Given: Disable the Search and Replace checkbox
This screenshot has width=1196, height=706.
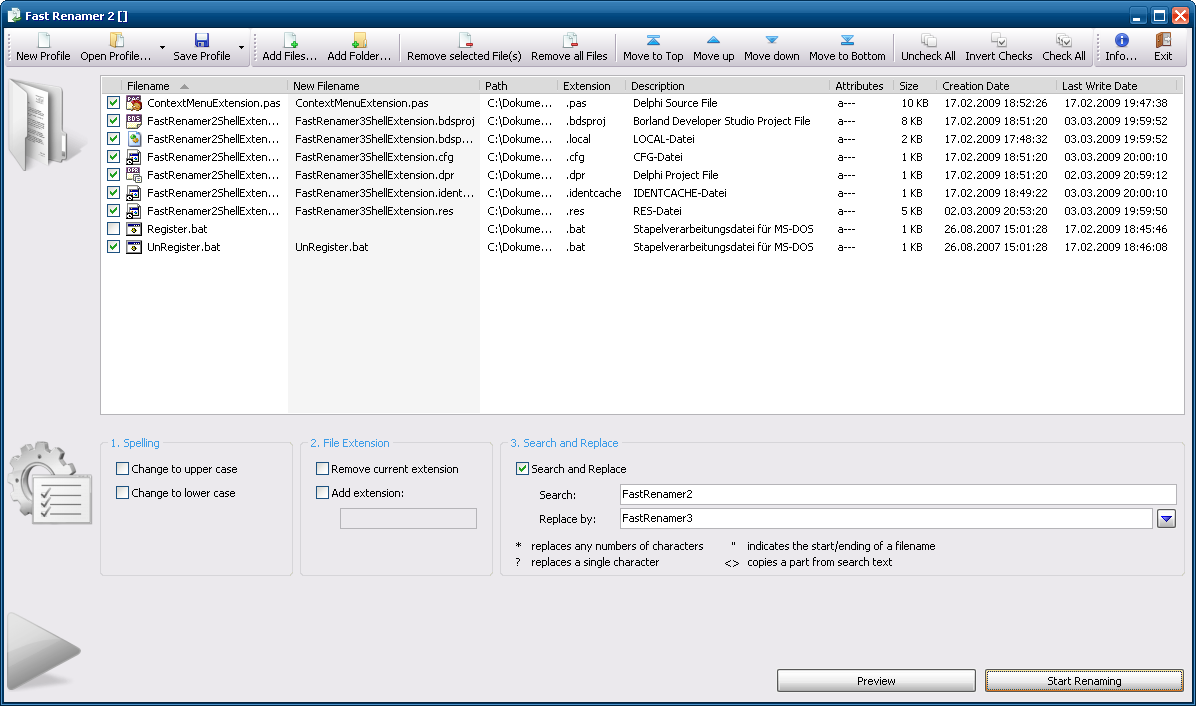Looking at the screenshot, I should (523, 469).
